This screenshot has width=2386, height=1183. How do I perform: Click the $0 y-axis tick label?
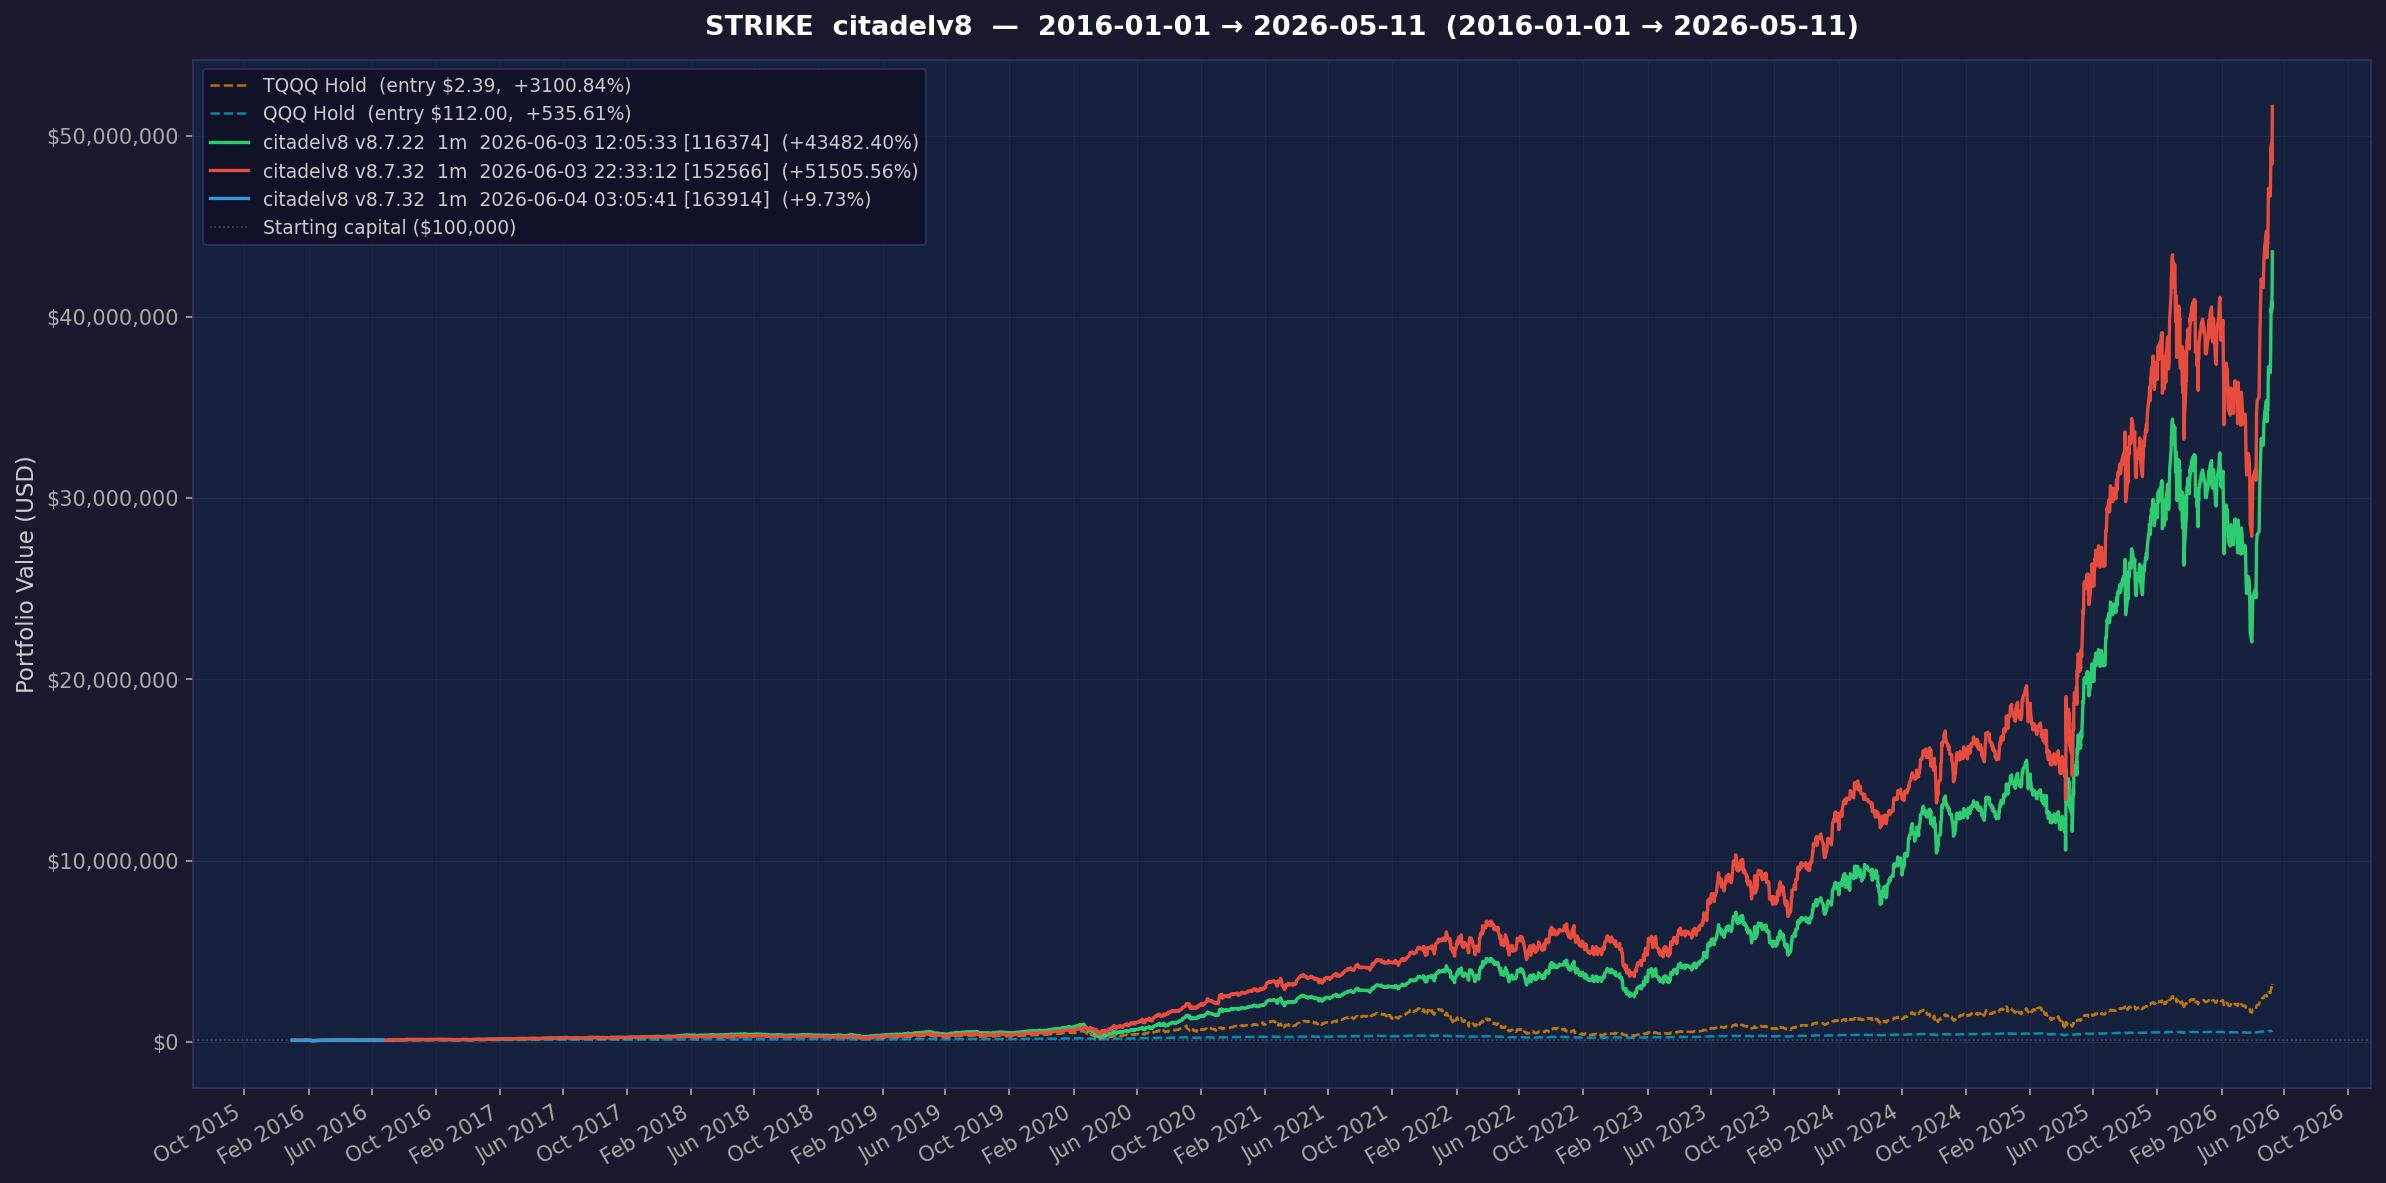(x=165, y=1043)
